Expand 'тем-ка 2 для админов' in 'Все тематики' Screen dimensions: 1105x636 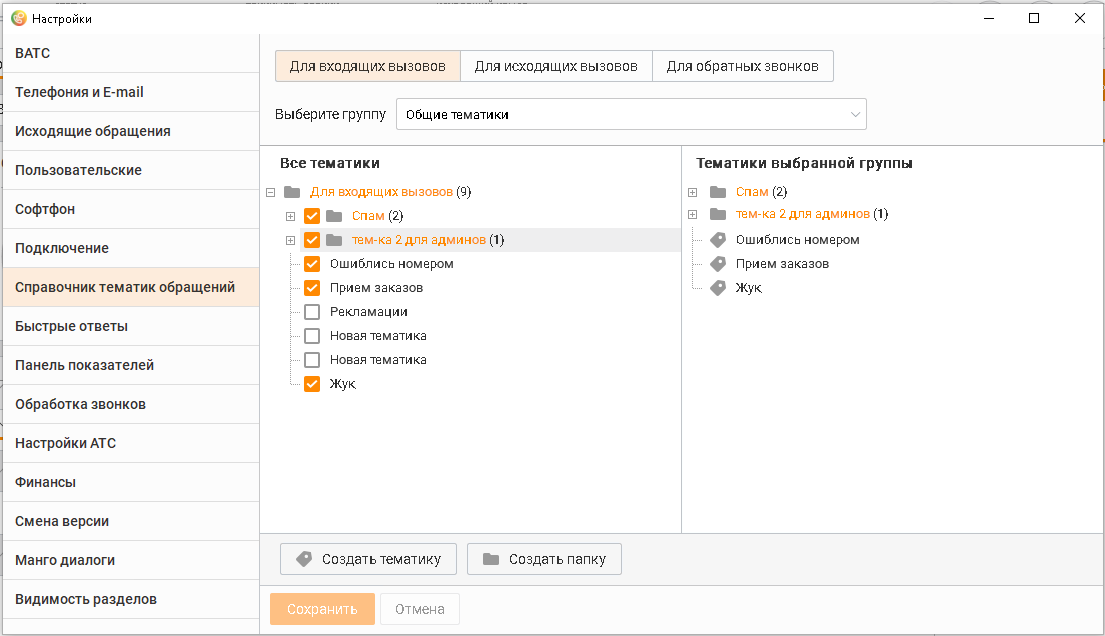click(x=290, y=240)
